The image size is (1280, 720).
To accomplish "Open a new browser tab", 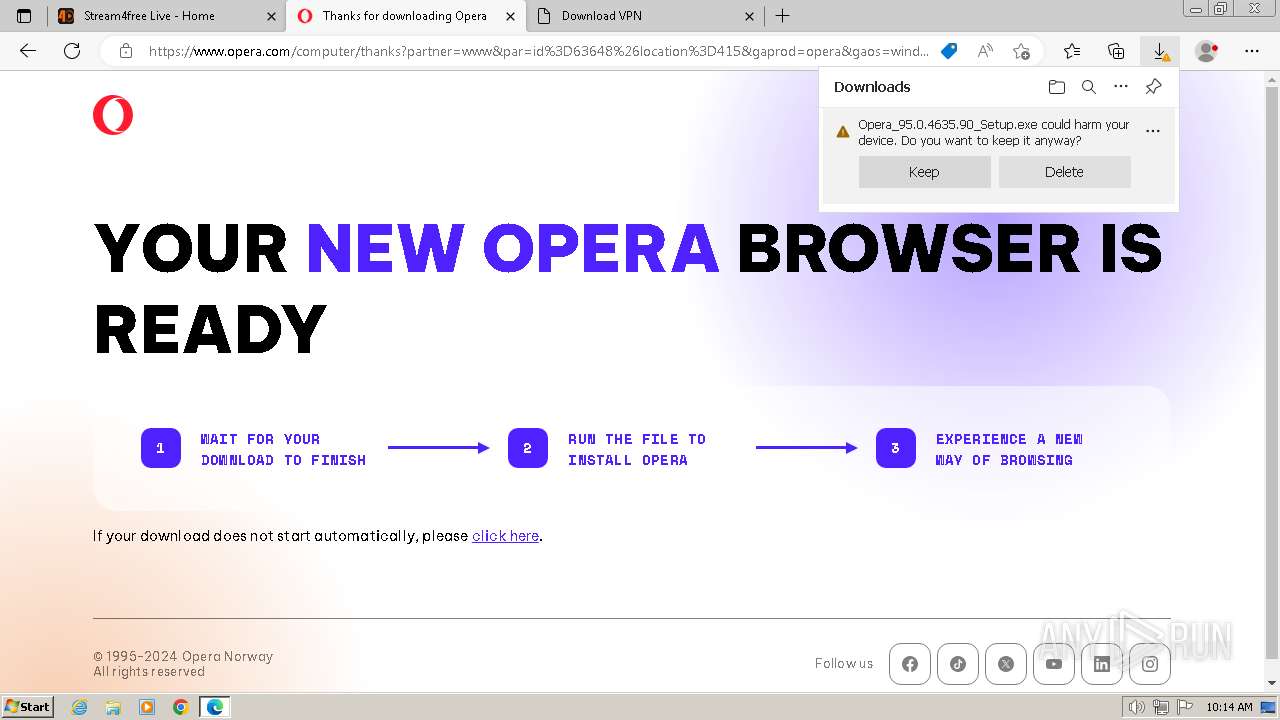I will [x=783, y=16].
